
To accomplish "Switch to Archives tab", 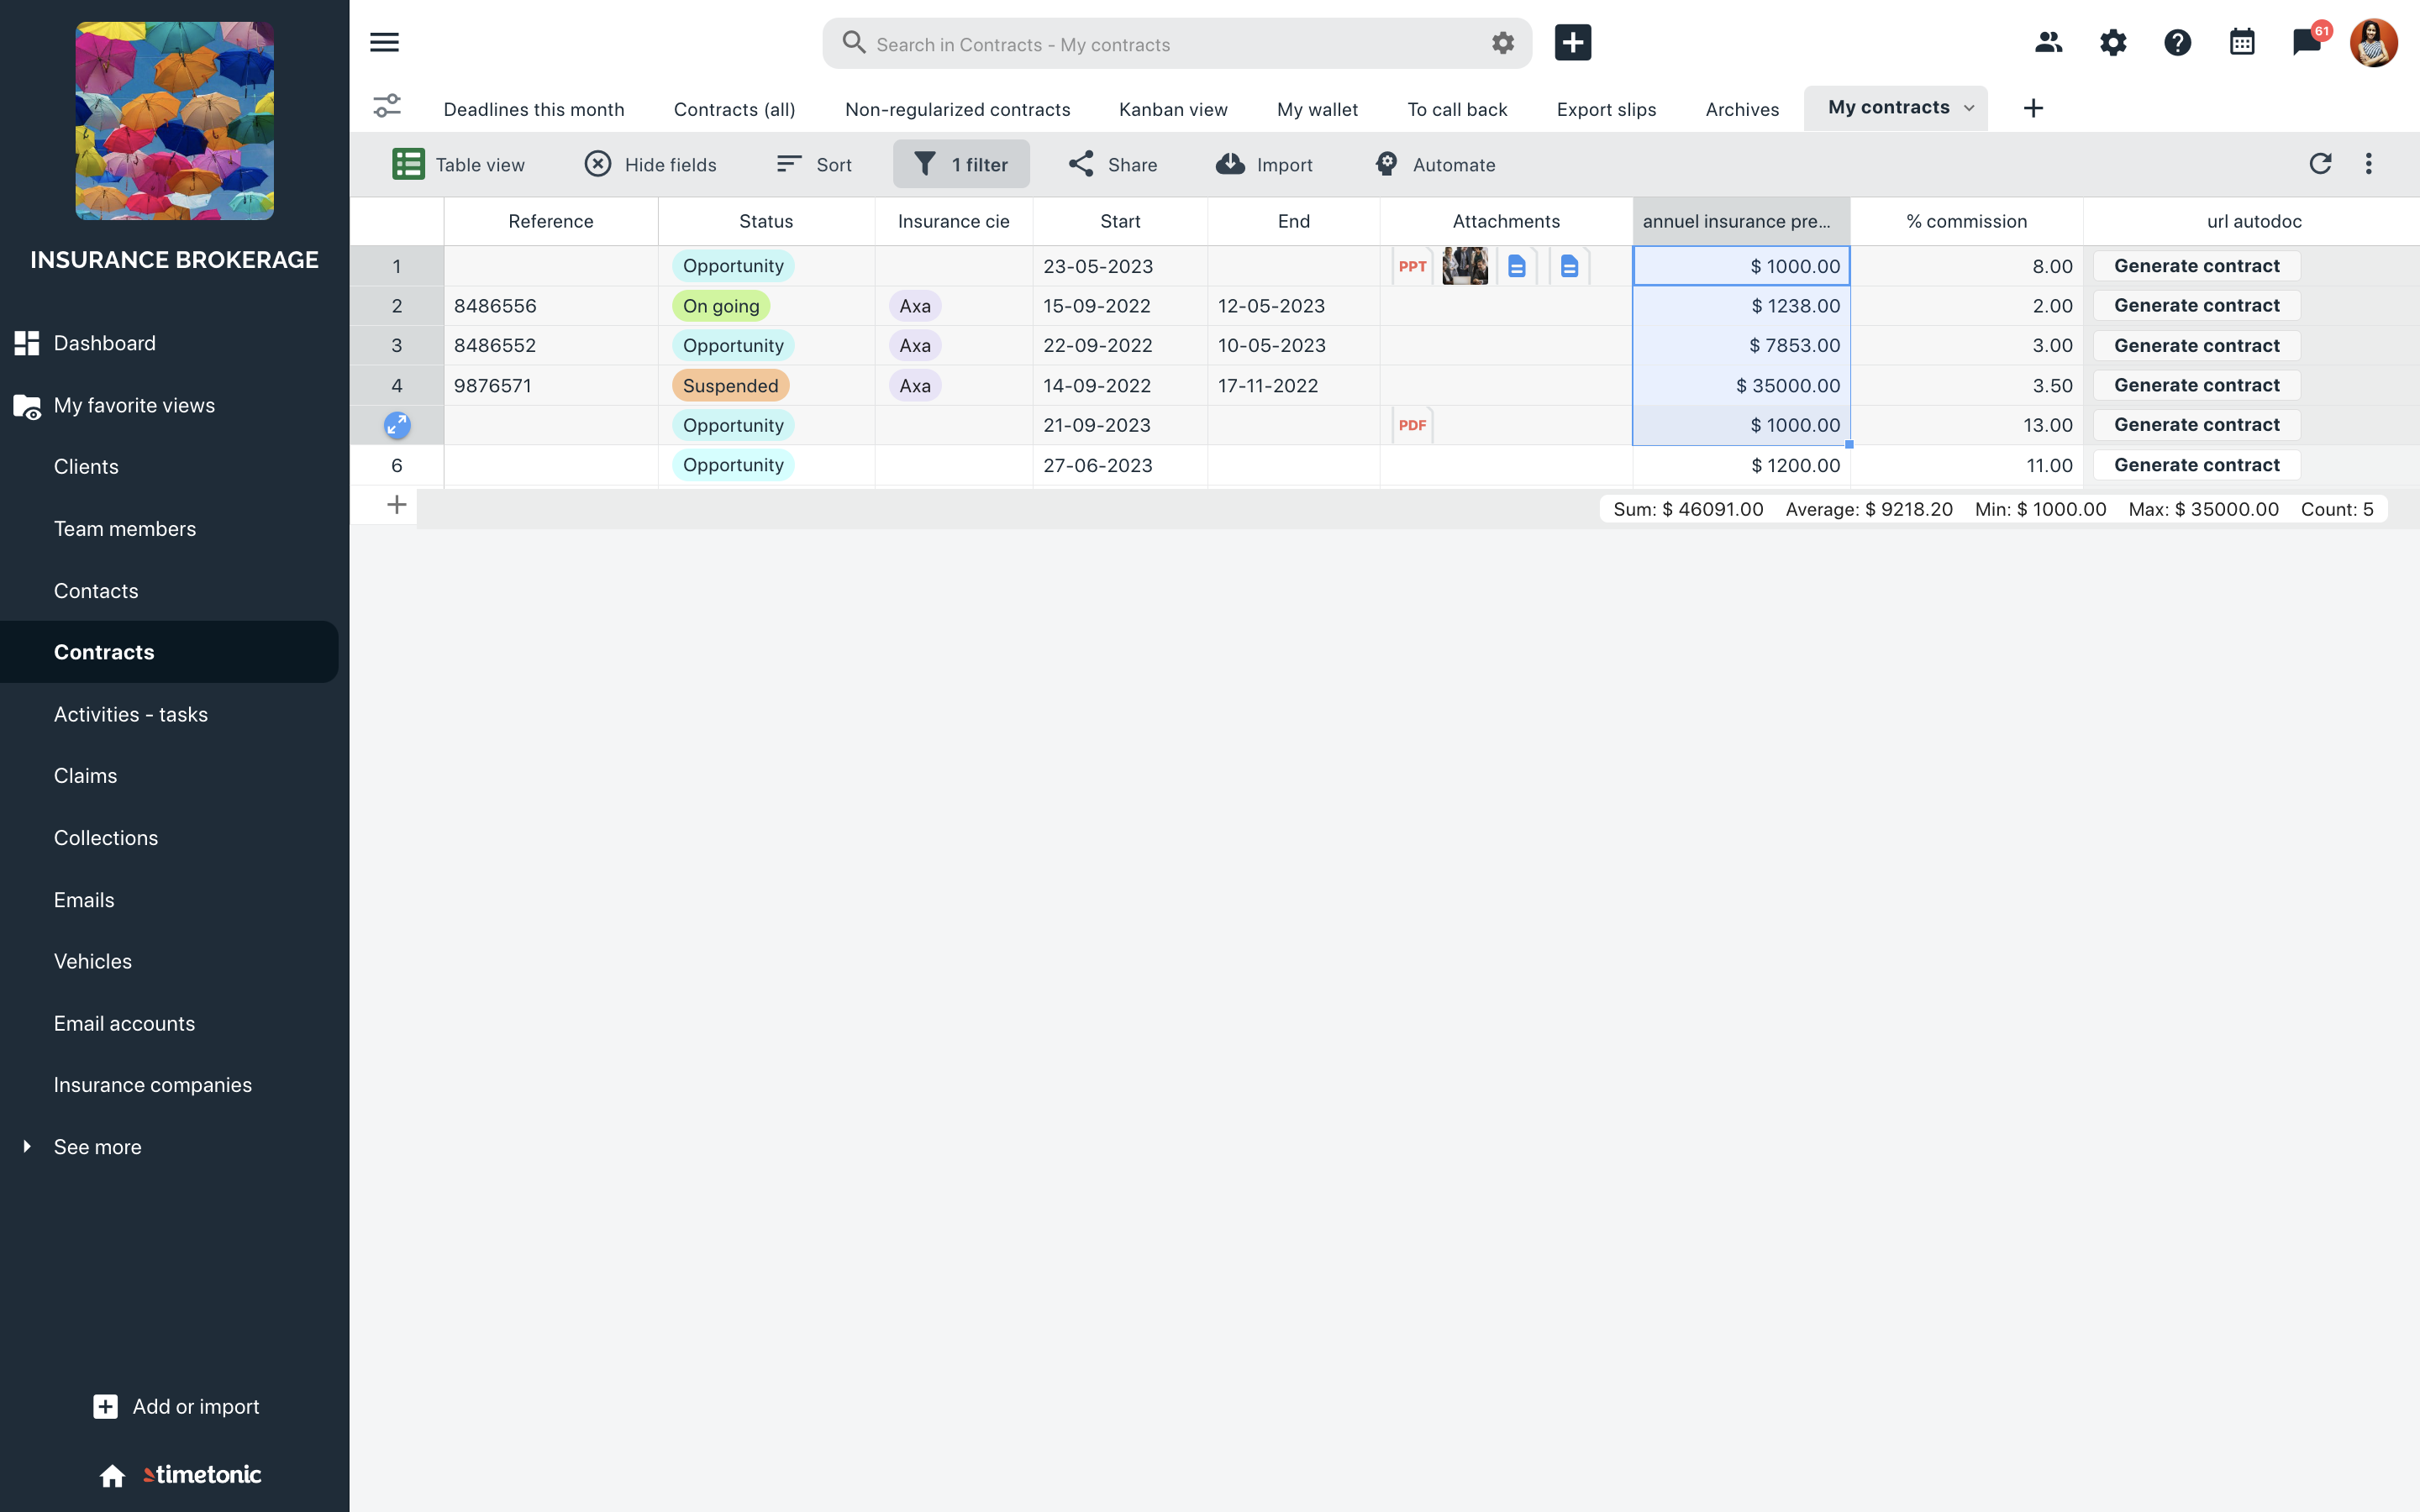I will tap(1742, 109).
